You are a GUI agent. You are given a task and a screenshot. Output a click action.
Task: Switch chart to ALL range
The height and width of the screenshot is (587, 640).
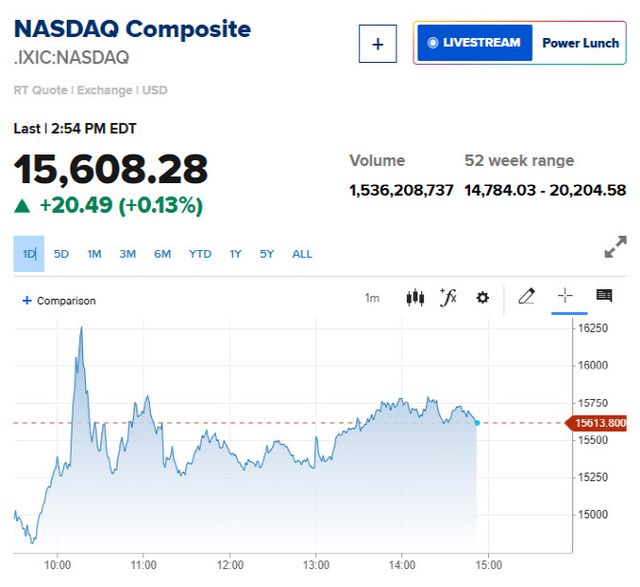click(x=302, y=254)
